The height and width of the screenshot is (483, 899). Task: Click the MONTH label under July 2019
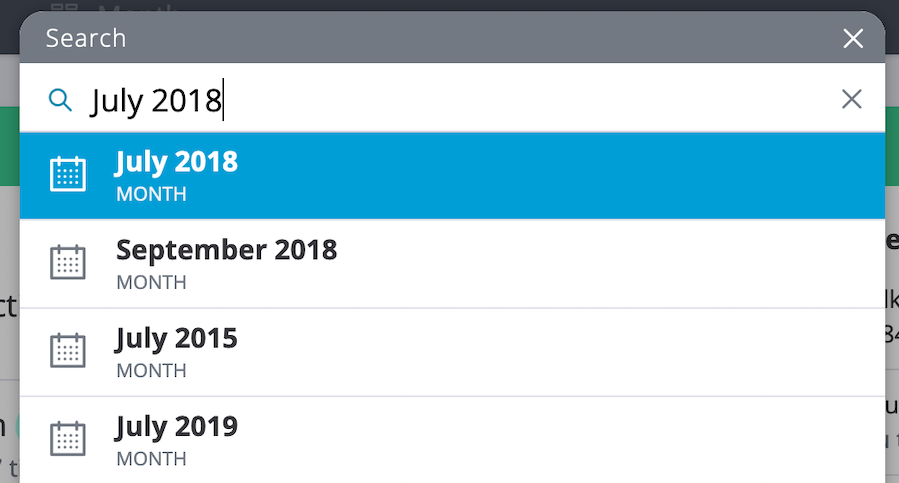(x=151, y=459)
